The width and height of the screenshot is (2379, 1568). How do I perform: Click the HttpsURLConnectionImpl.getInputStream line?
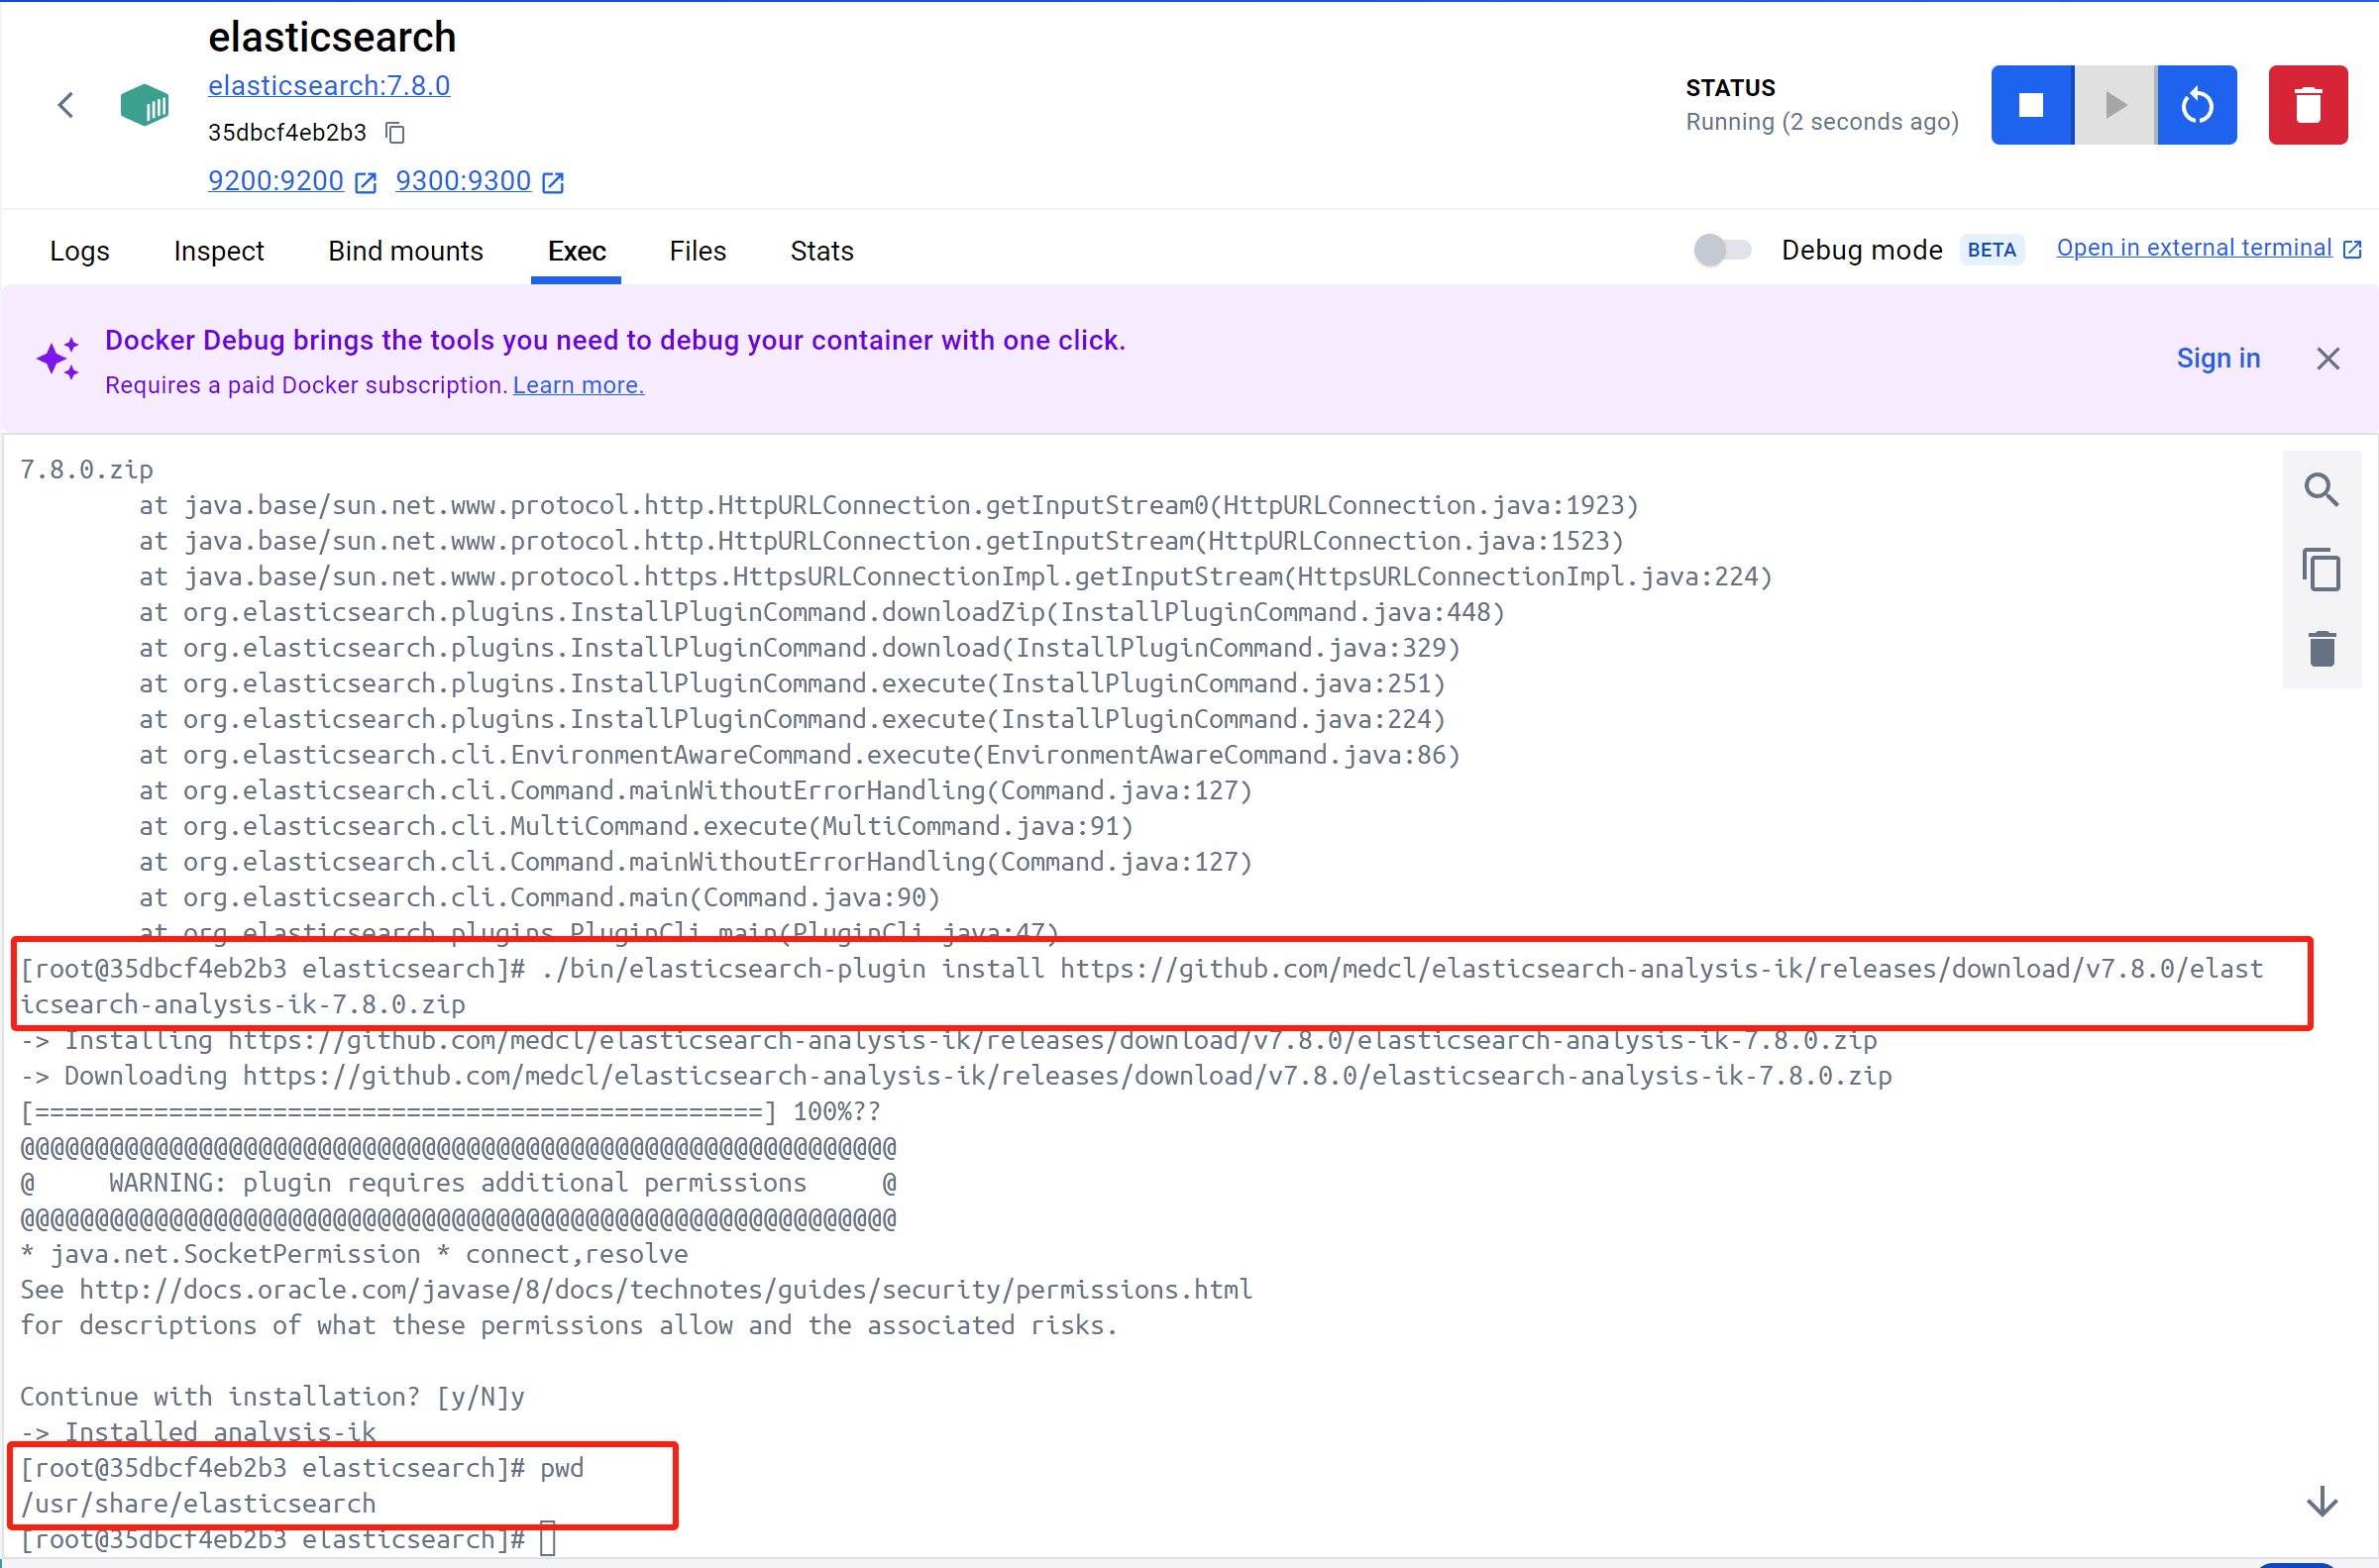click(x=956, y=577)
